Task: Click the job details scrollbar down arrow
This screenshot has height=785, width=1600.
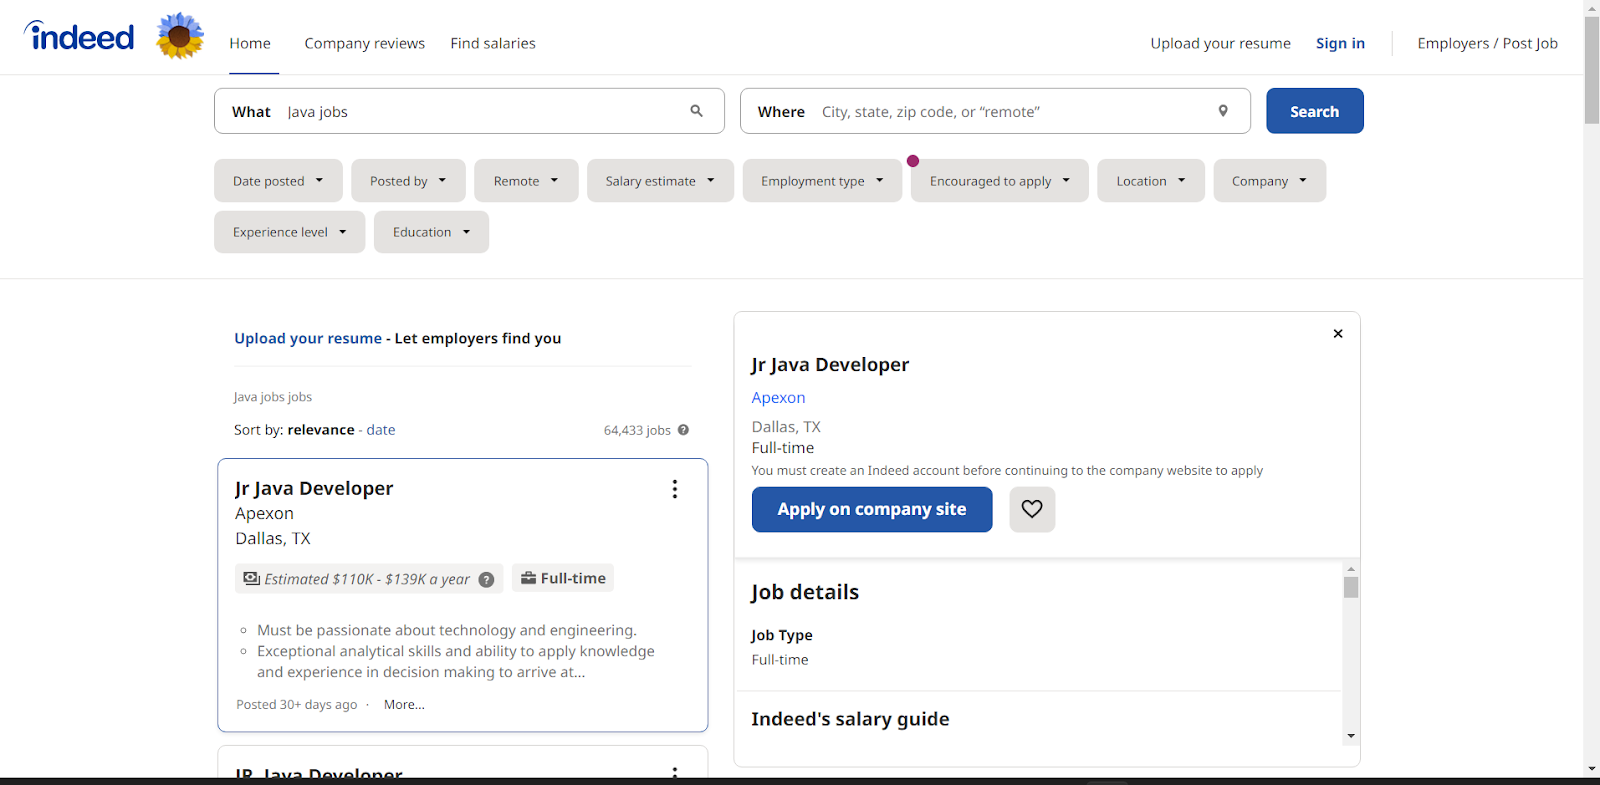Action: (1351, 736)
